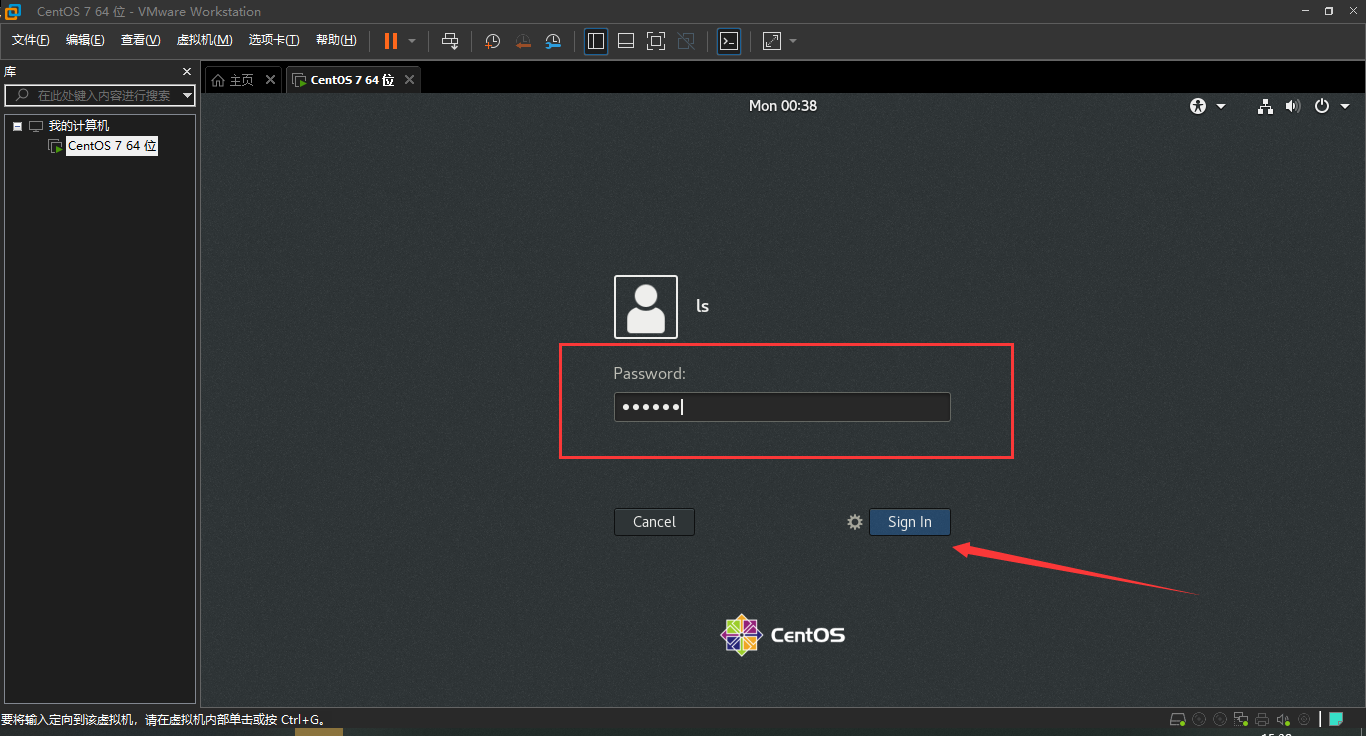Close the CentOS 7 64 位 tab

click(409, 80)
